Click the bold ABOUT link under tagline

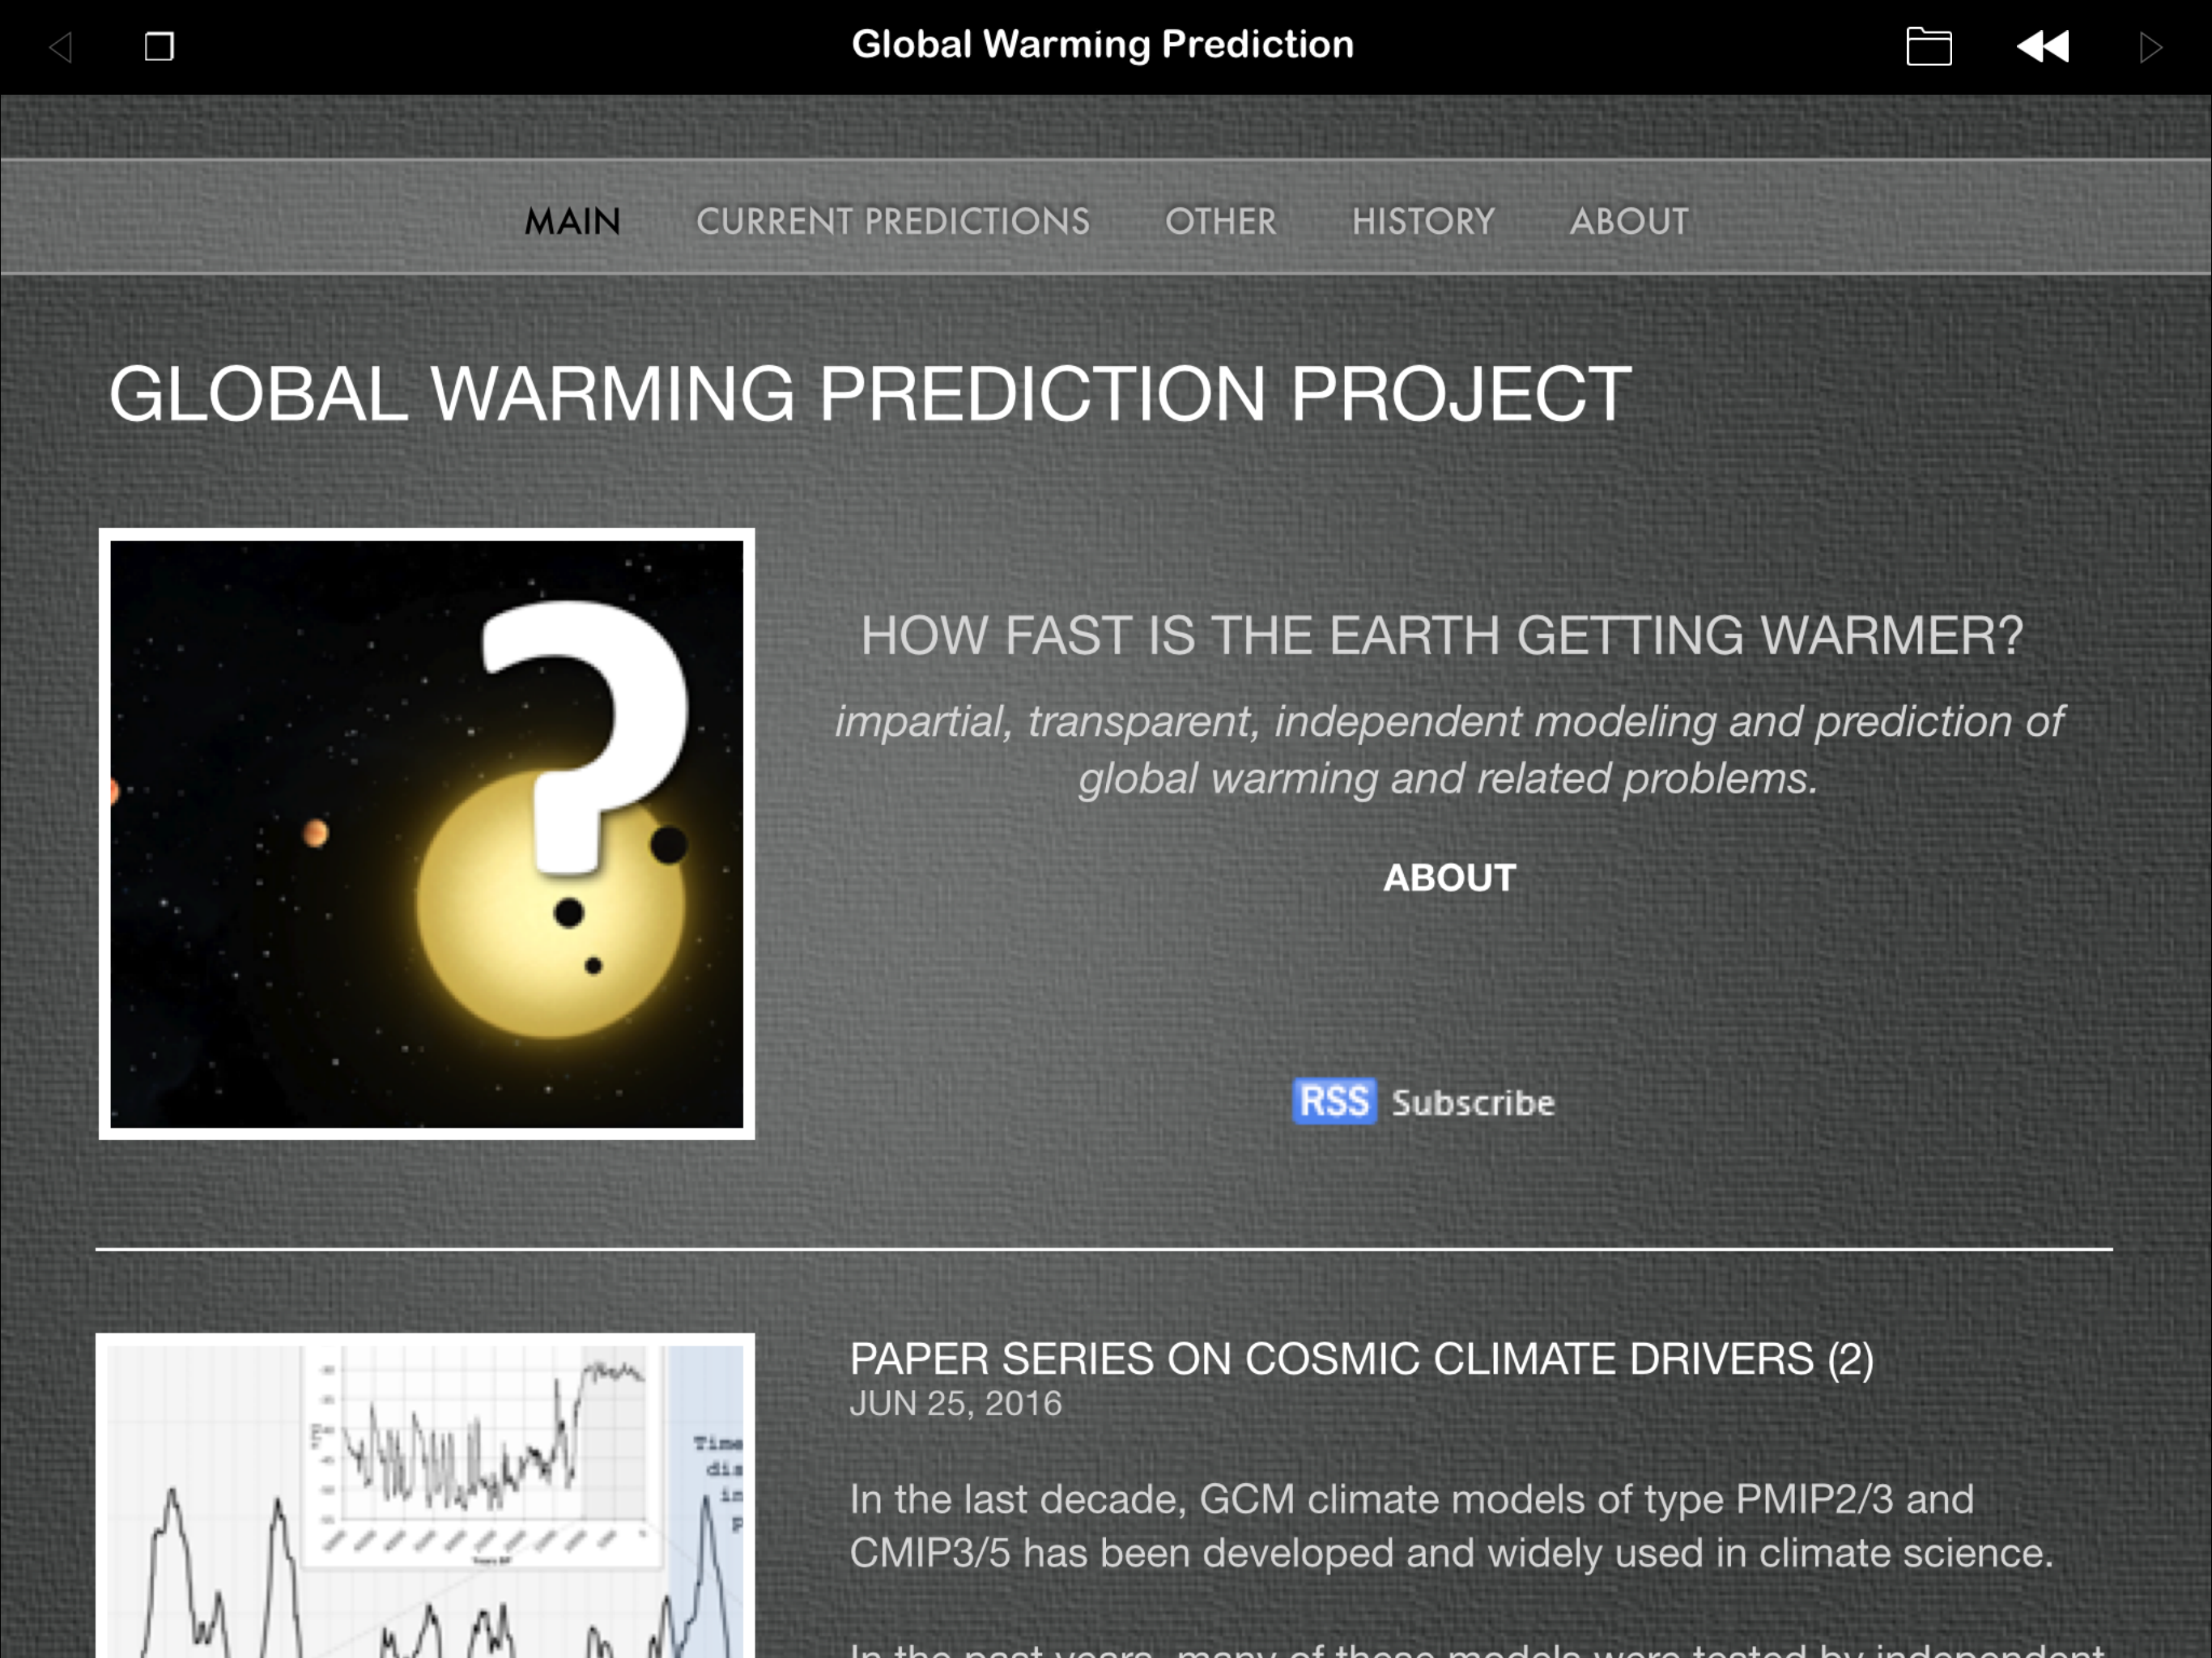pos(1450,878)
